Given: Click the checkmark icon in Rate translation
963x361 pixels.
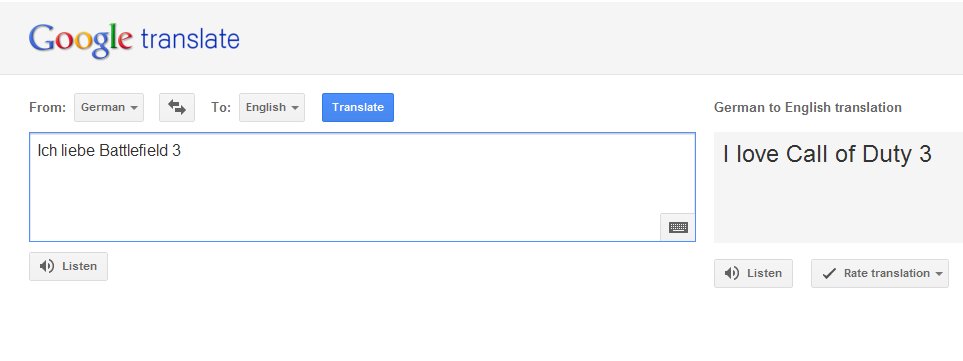Looking at the screenshot, I should (829, 274).
